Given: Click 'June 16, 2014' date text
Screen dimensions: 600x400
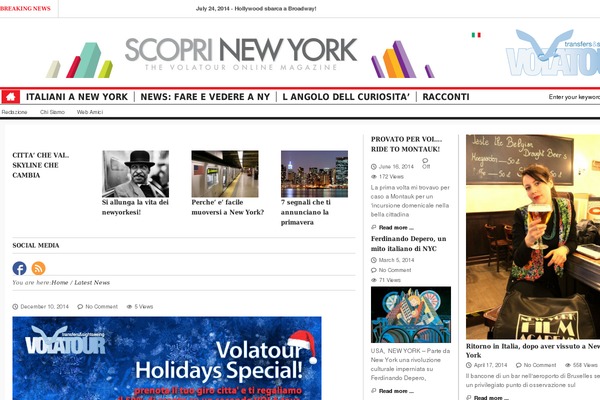Looking at the screenshot, I should click(x=396, y=167).
